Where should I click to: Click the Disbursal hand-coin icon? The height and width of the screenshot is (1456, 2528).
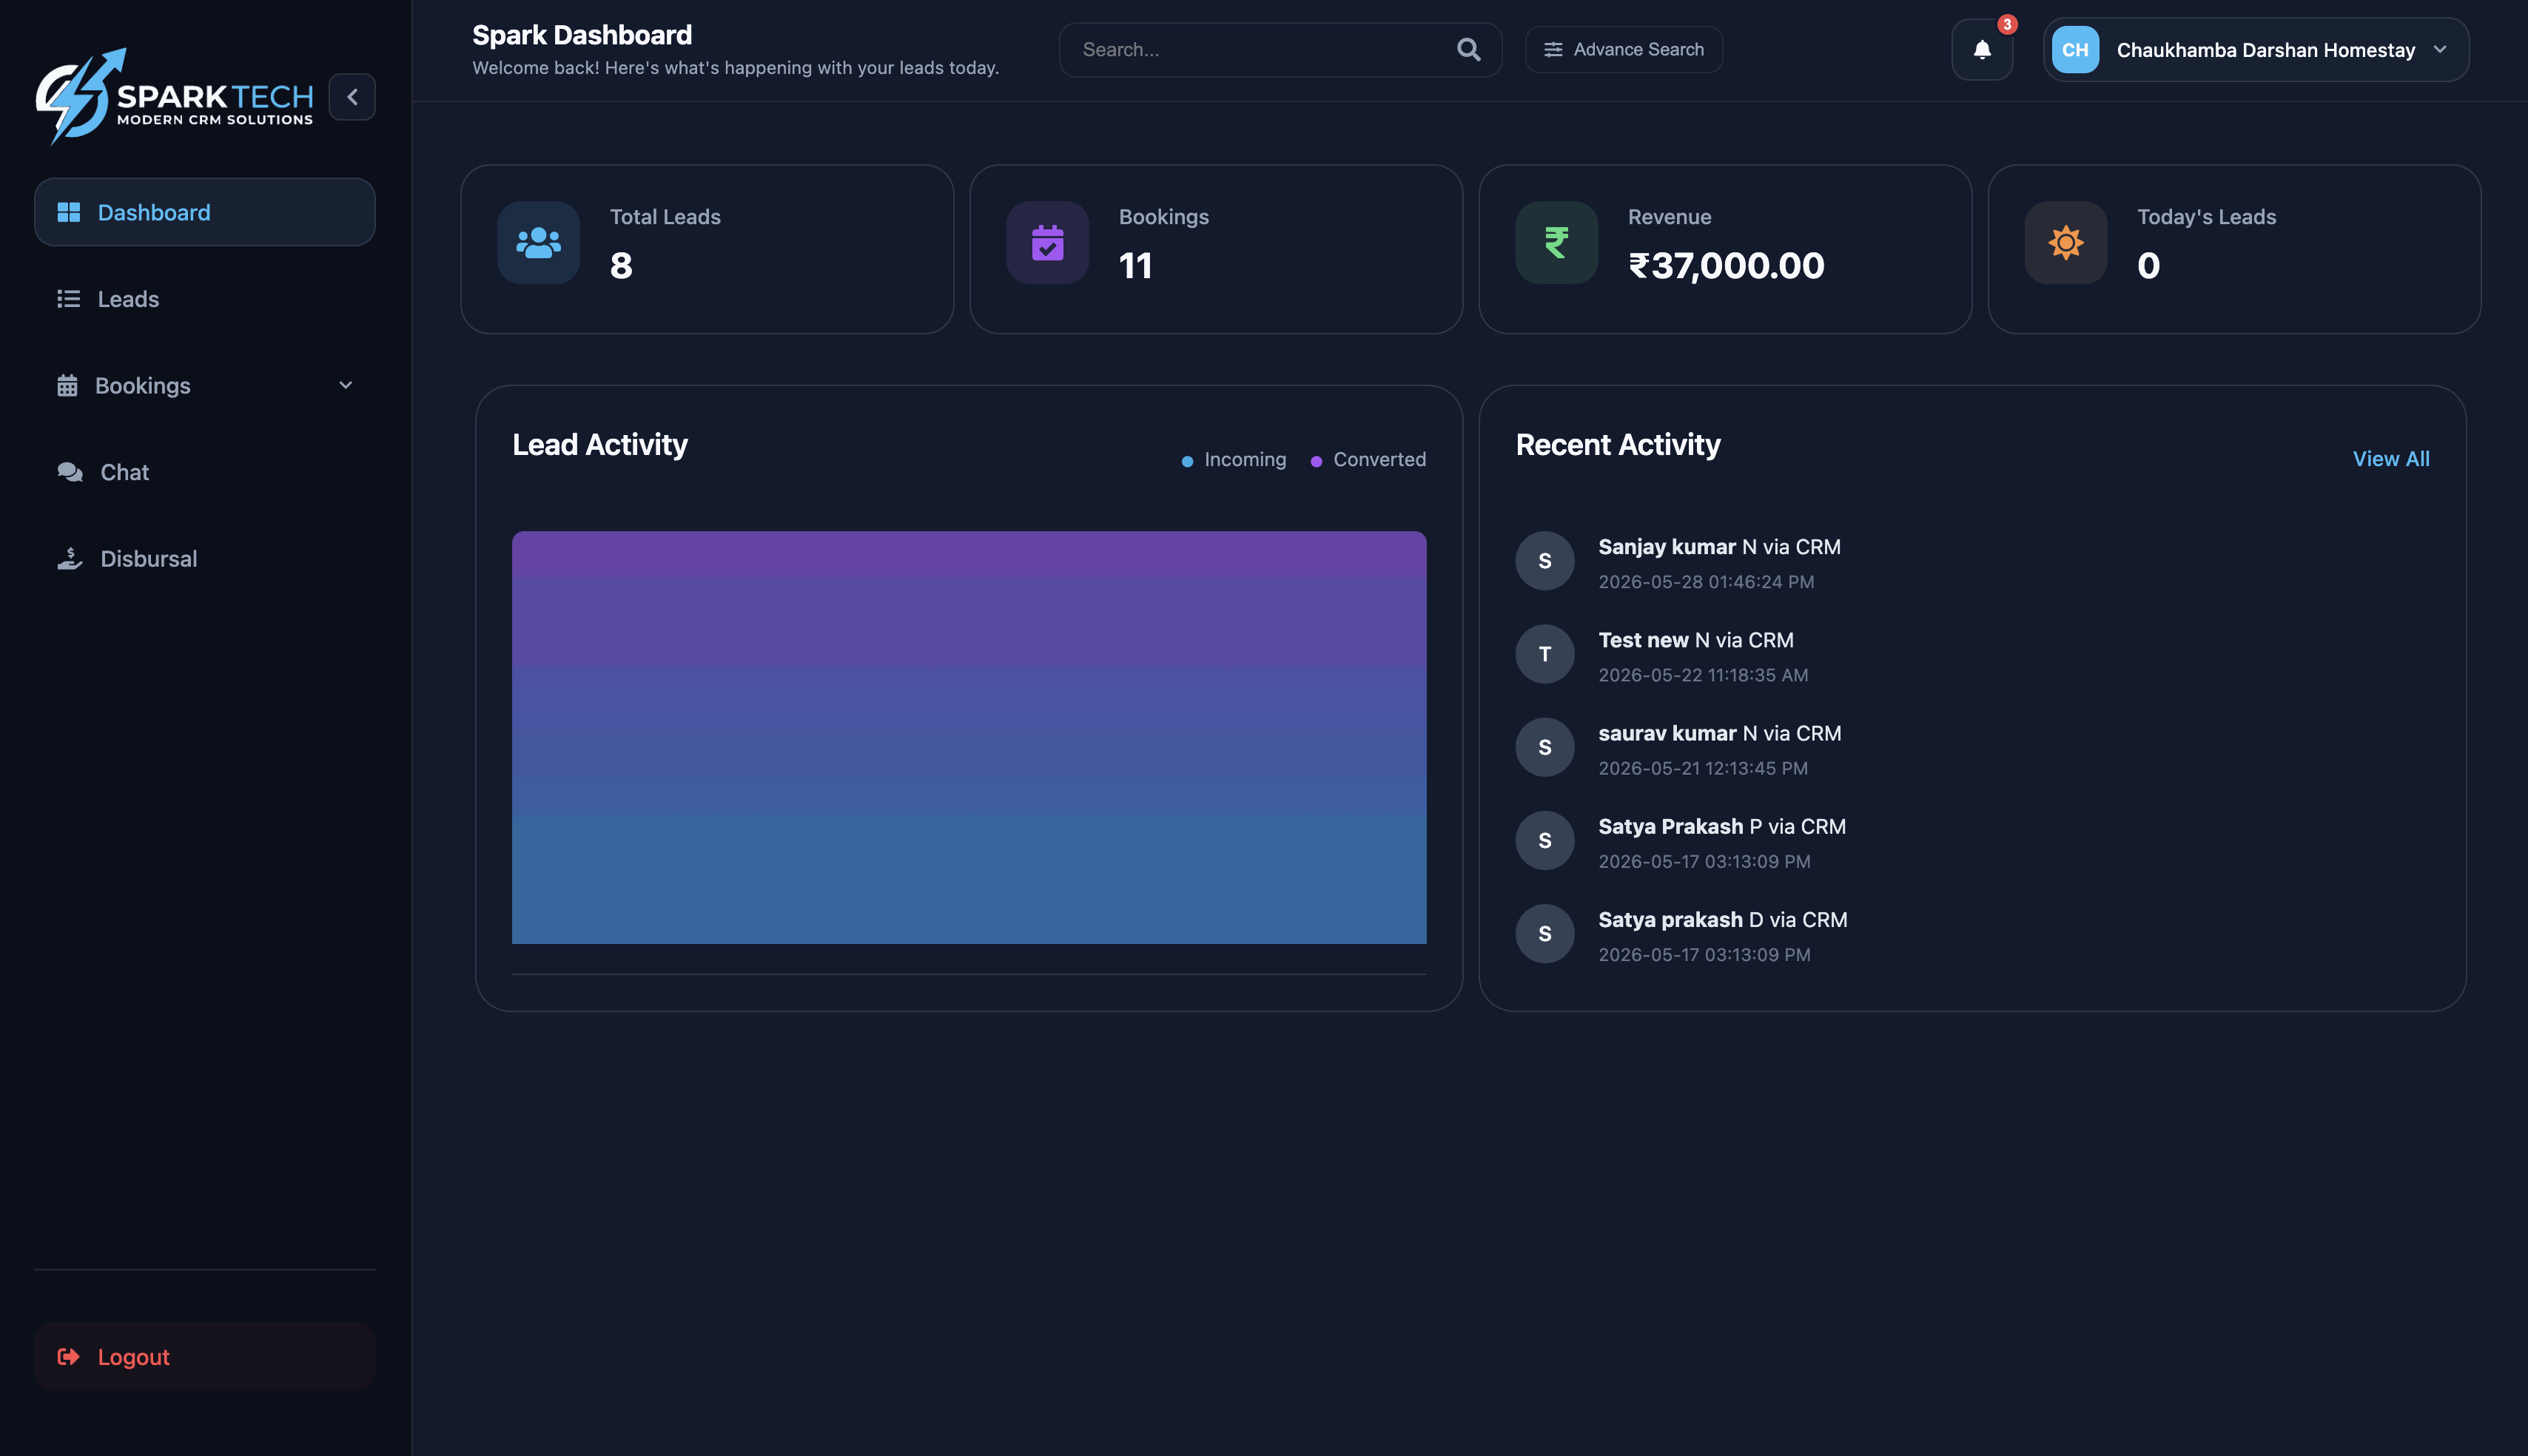click(70, 558)
